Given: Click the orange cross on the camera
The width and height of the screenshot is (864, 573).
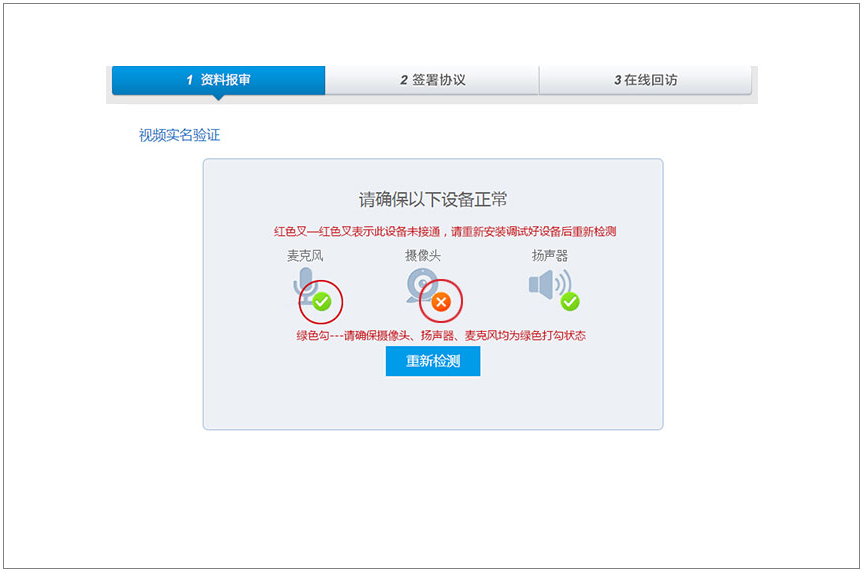Looking at the screenshot, I should (x=441, y=301).
